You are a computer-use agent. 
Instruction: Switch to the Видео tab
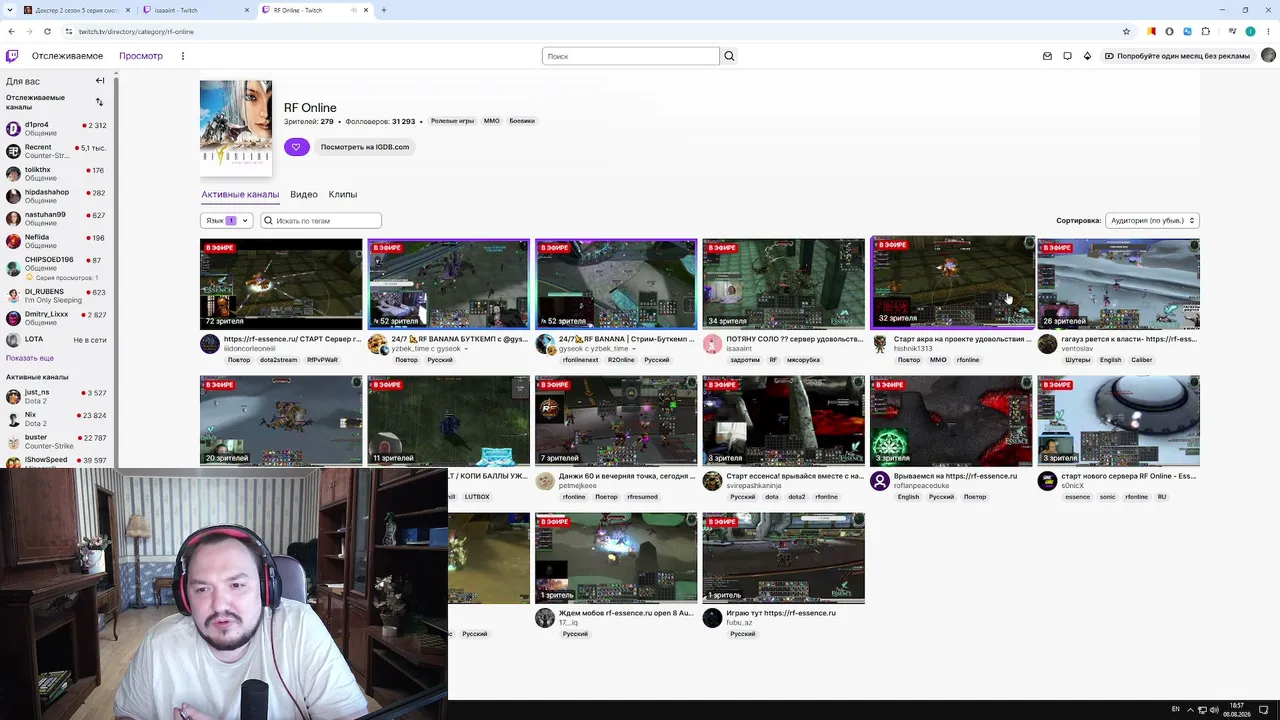(304, 194)
